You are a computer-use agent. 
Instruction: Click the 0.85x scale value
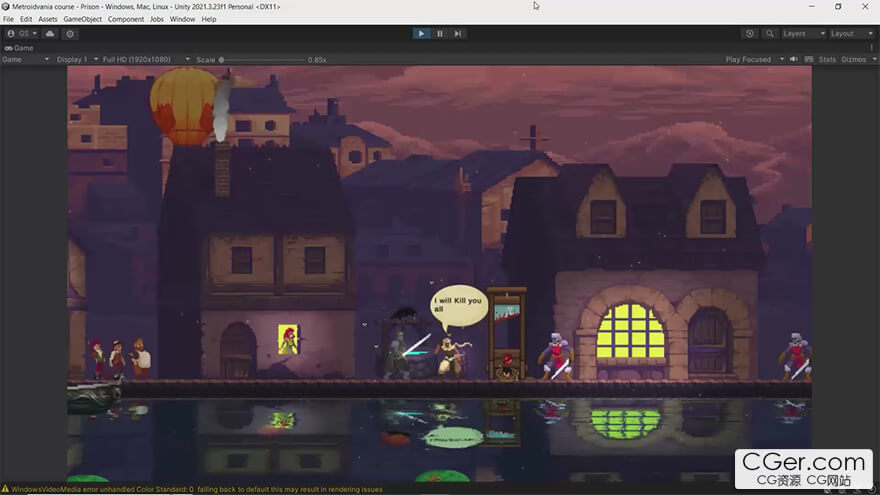317,59
